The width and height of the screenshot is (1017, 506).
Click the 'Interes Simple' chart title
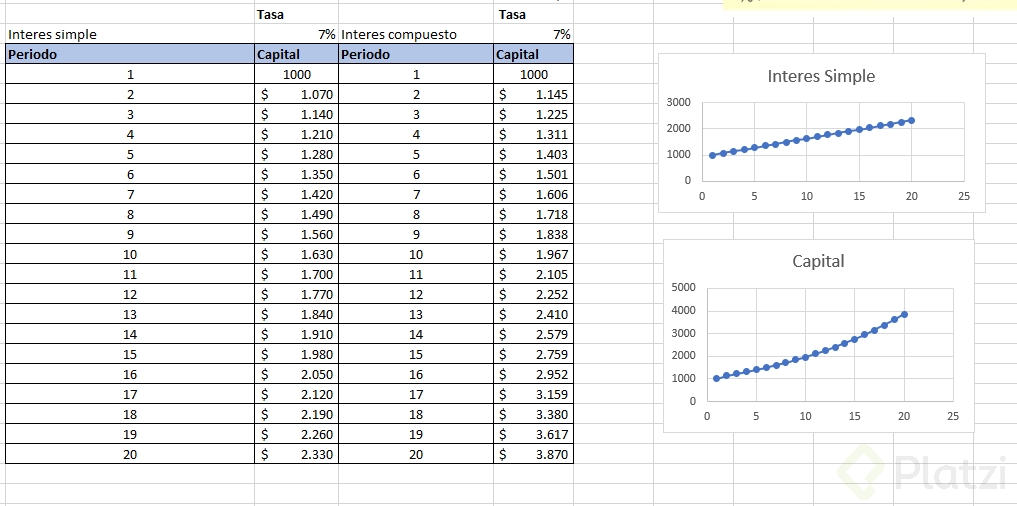(821, 77)
